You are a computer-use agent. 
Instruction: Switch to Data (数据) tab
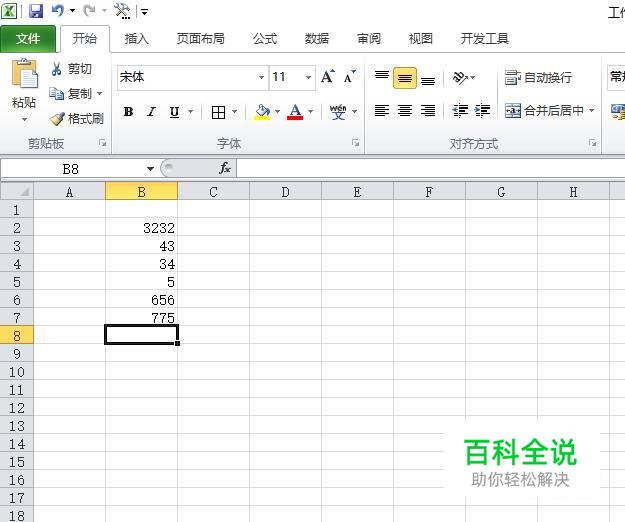tap(316, 39)
